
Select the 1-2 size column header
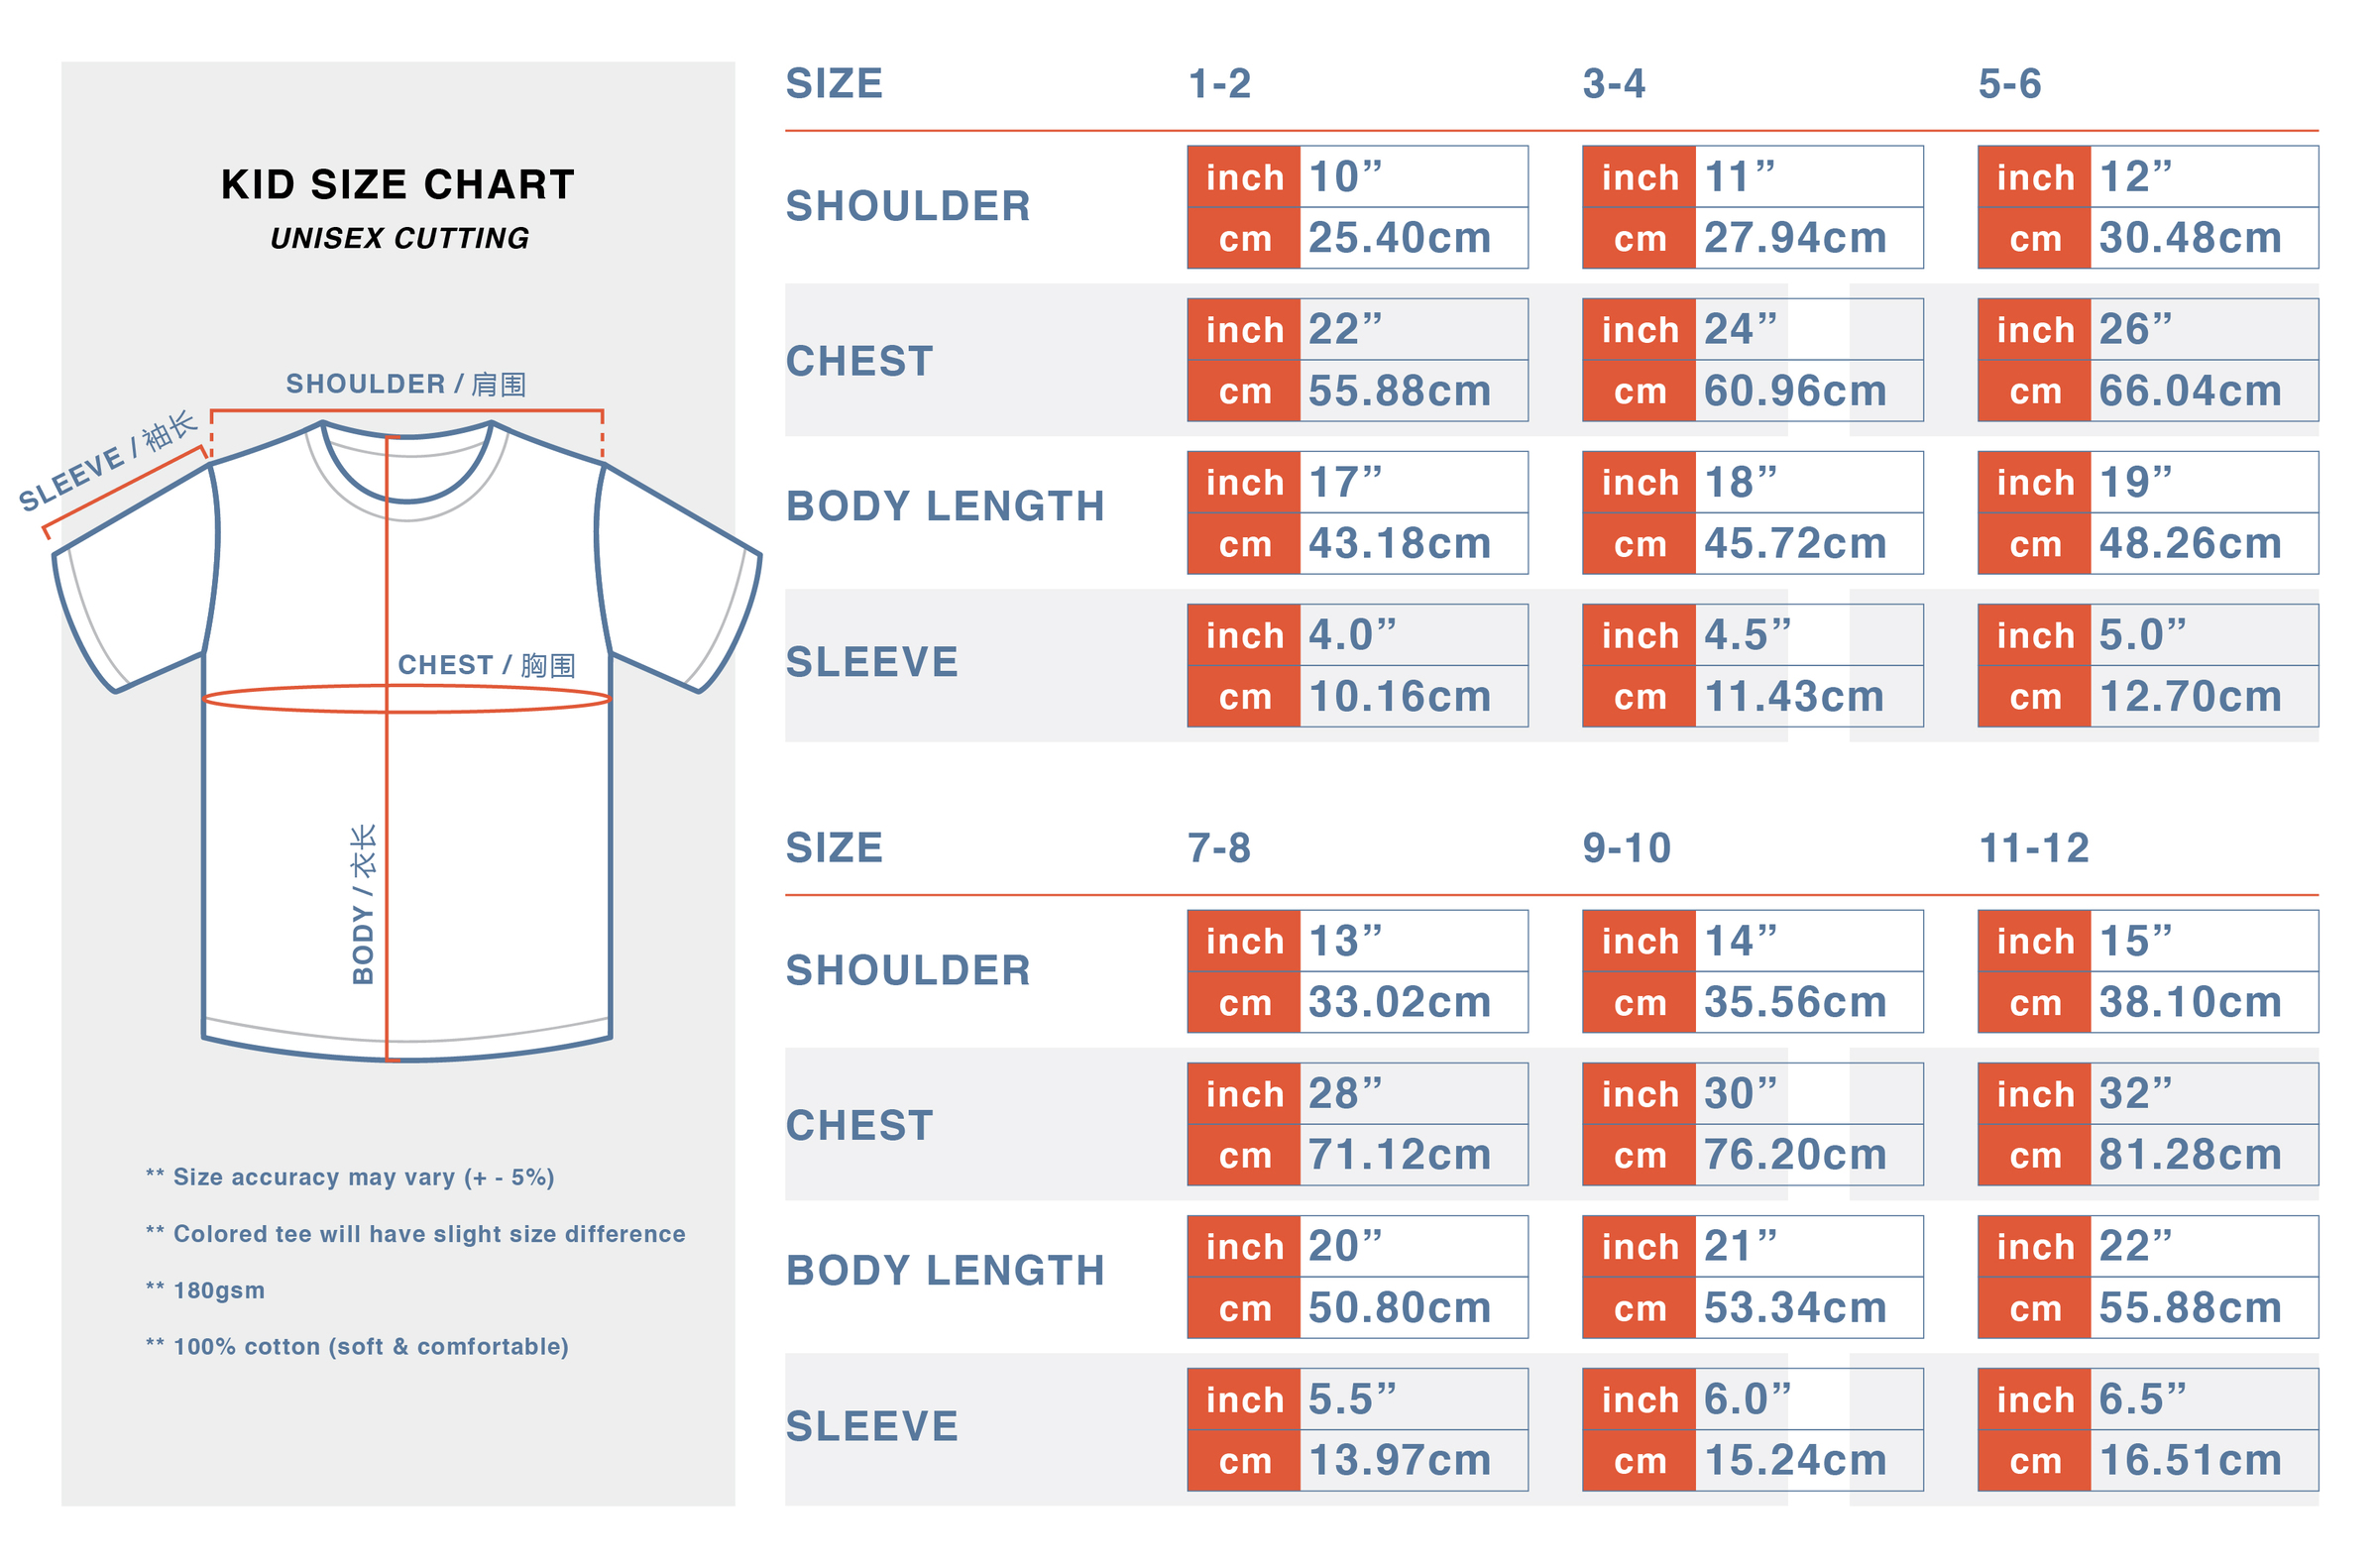1219,84
